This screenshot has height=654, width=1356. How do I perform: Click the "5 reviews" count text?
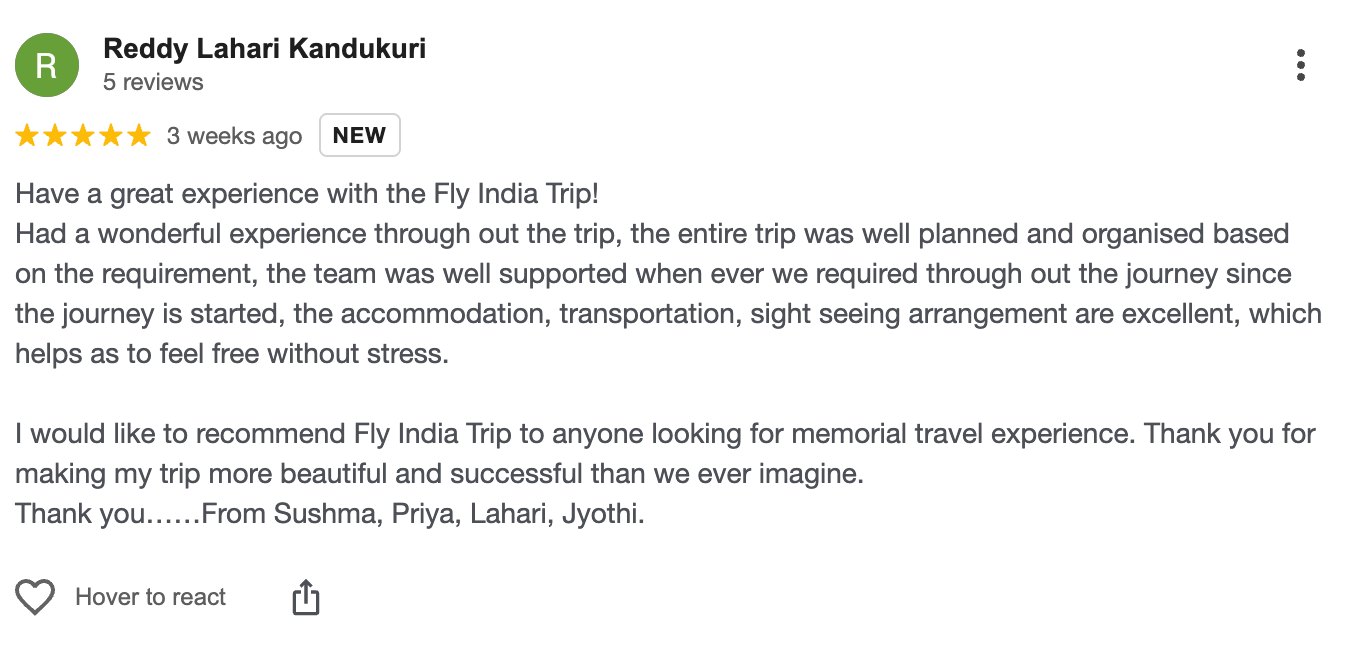coord(153,82)
